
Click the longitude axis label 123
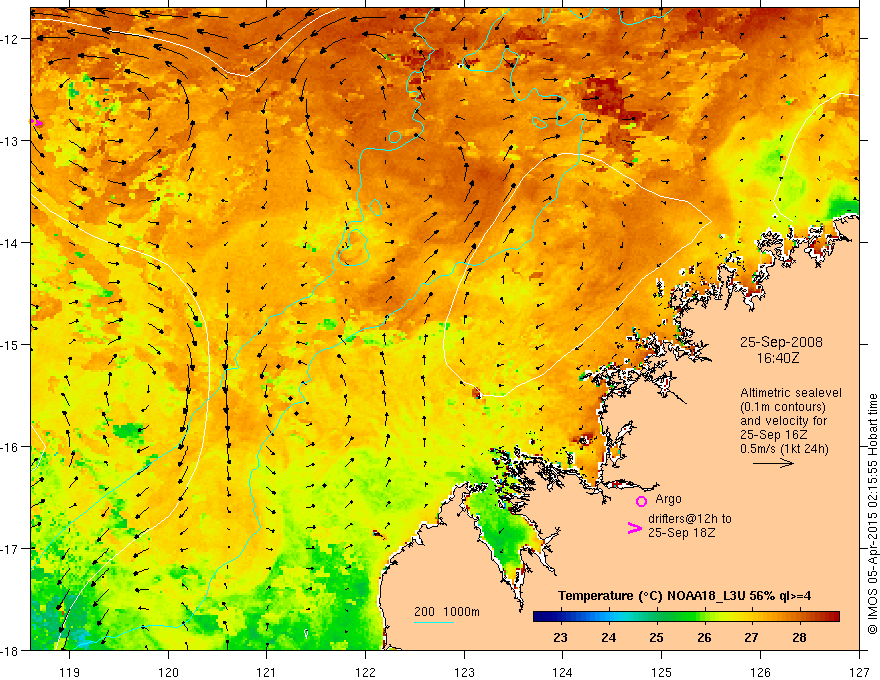point(464,672)
